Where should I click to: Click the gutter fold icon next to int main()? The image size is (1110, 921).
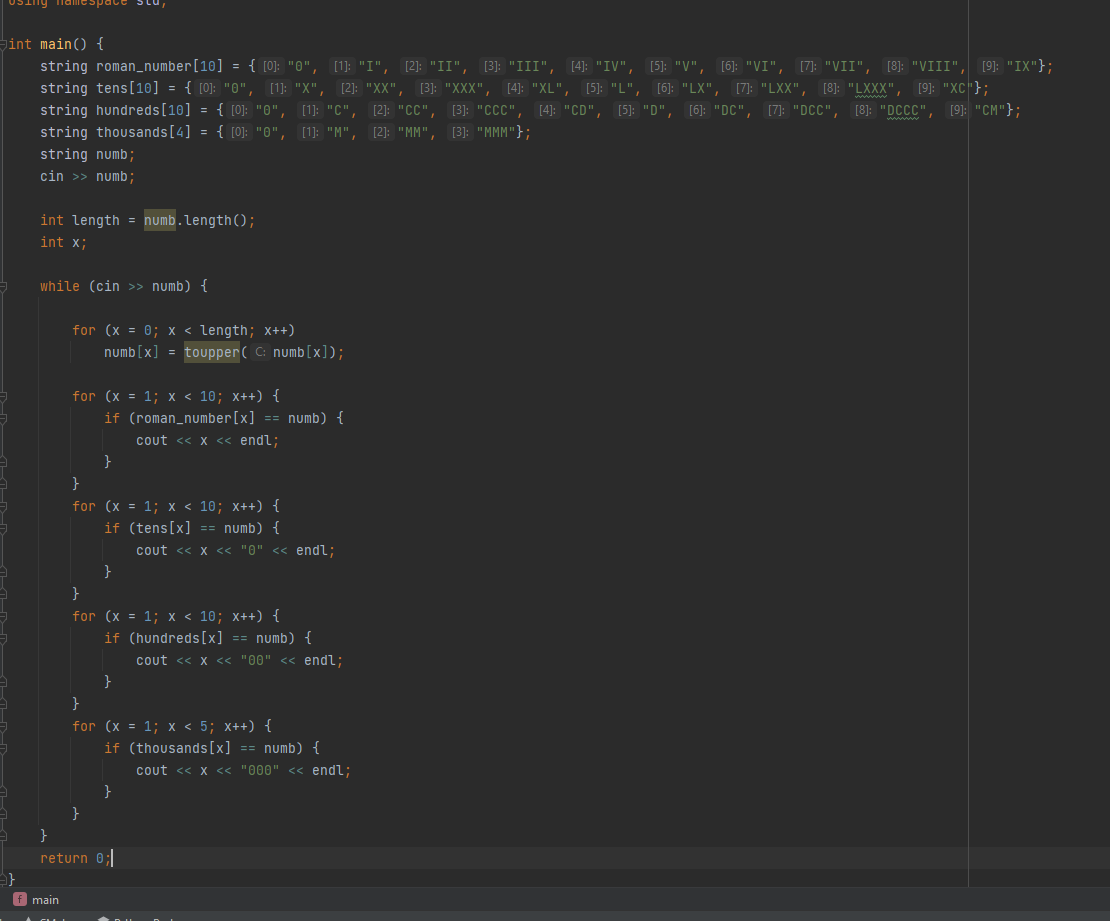4,44
